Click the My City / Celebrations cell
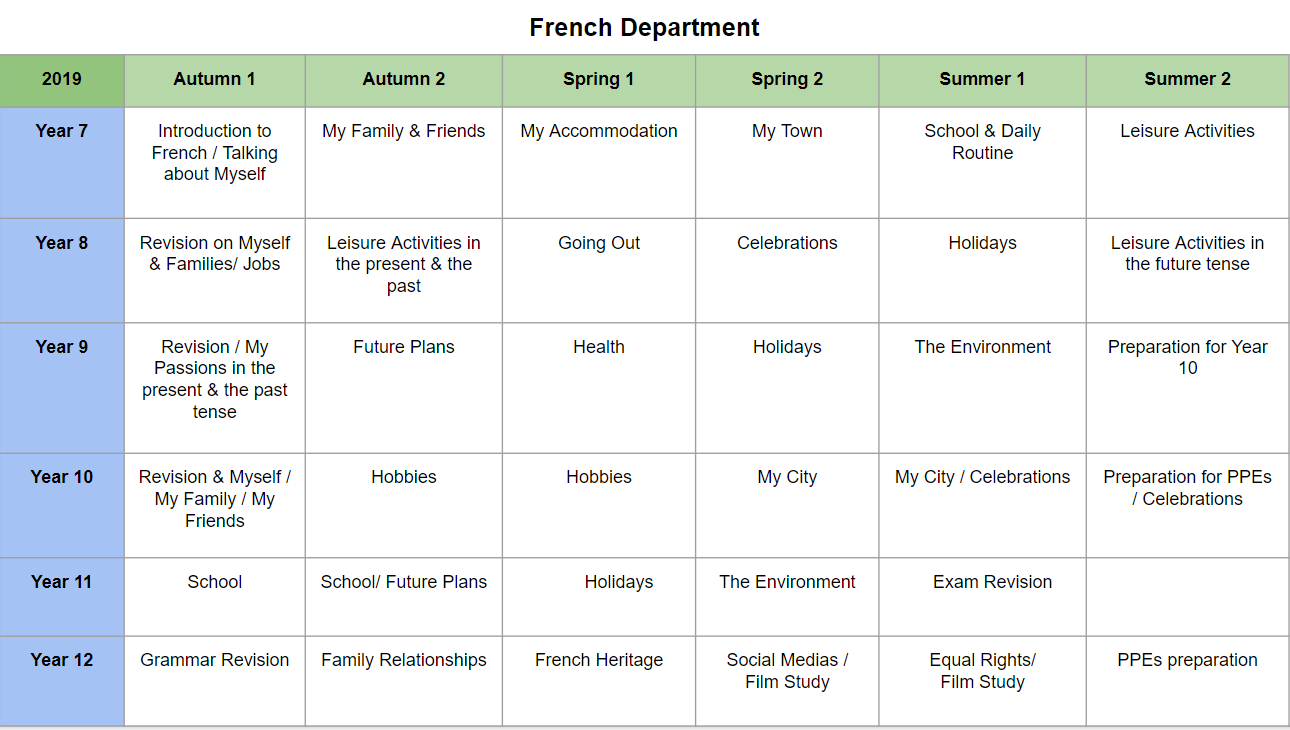This screenshot has width=1290, height=730. tap(982, 505)
